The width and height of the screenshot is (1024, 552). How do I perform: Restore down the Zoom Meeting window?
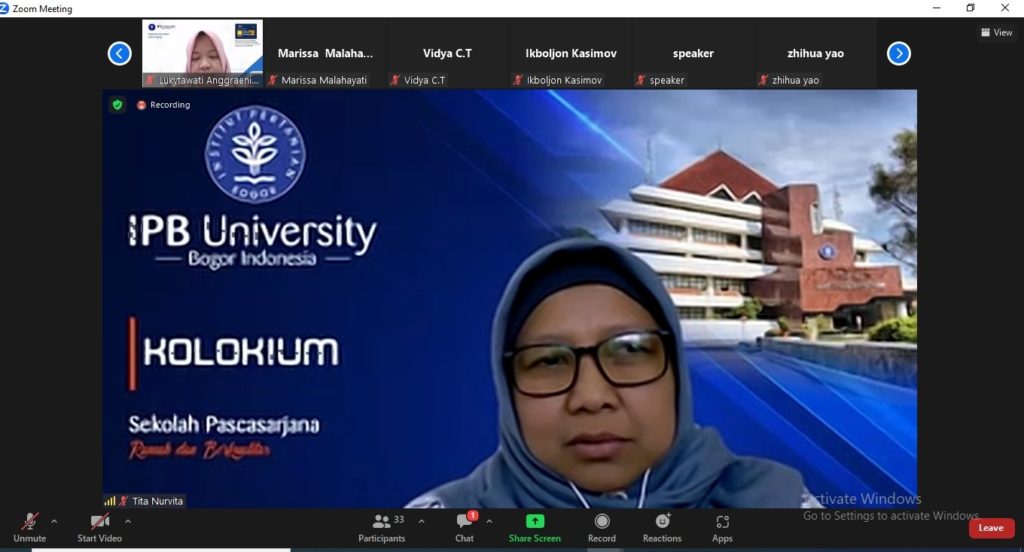tap(970, 8)
